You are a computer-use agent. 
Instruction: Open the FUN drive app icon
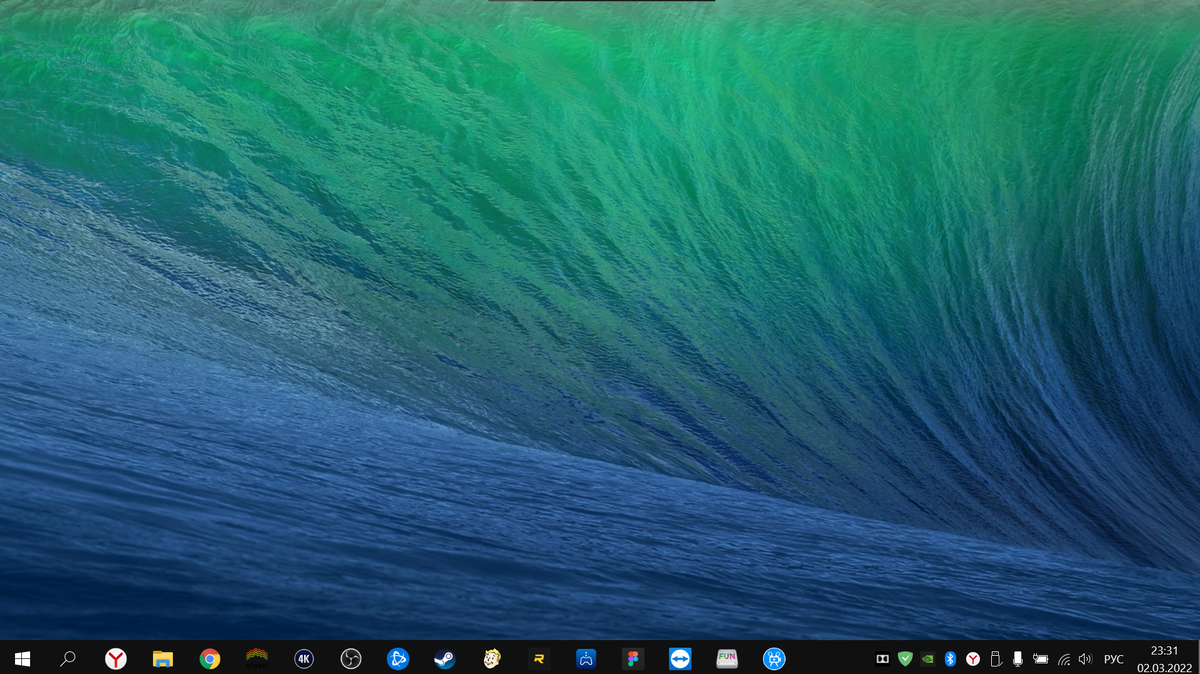pos(727,659)
